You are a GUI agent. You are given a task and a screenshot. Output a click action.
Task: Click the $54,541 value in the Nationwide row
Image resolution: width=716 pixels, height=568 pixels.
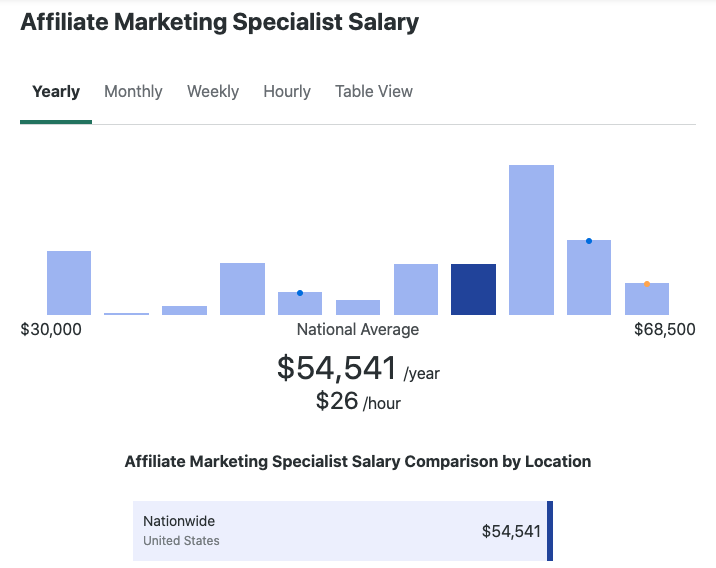511,531
